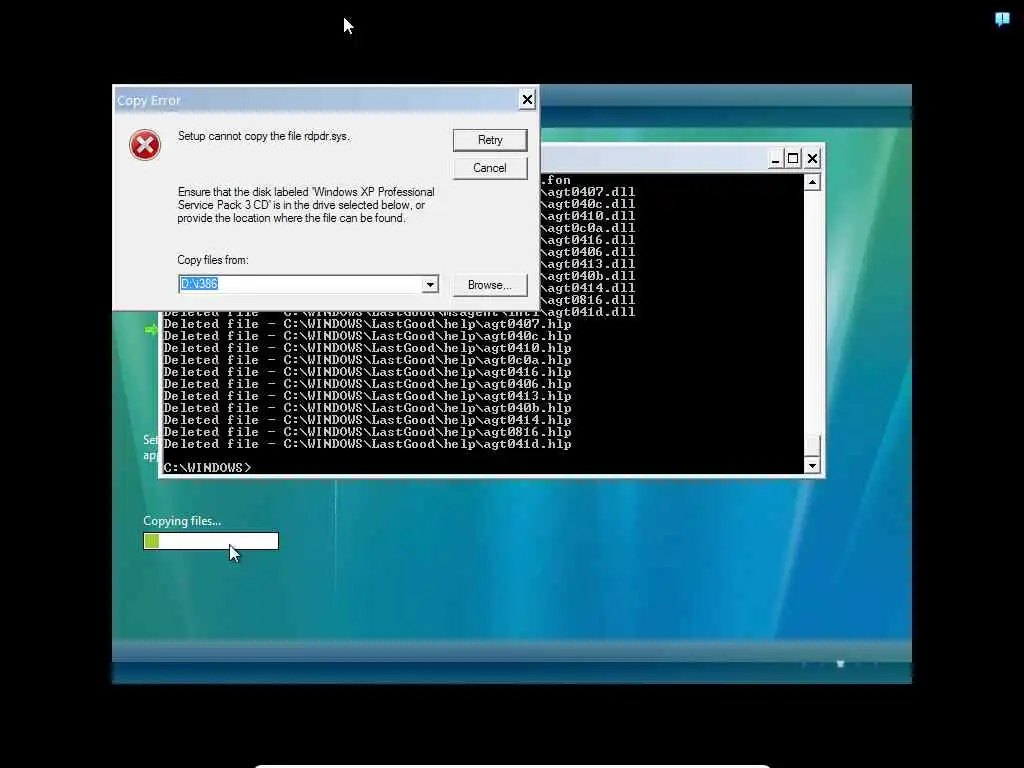Click the 'Copy files from:' label
The width and height of the screenshot is (1024, 768).
point(213,260)
